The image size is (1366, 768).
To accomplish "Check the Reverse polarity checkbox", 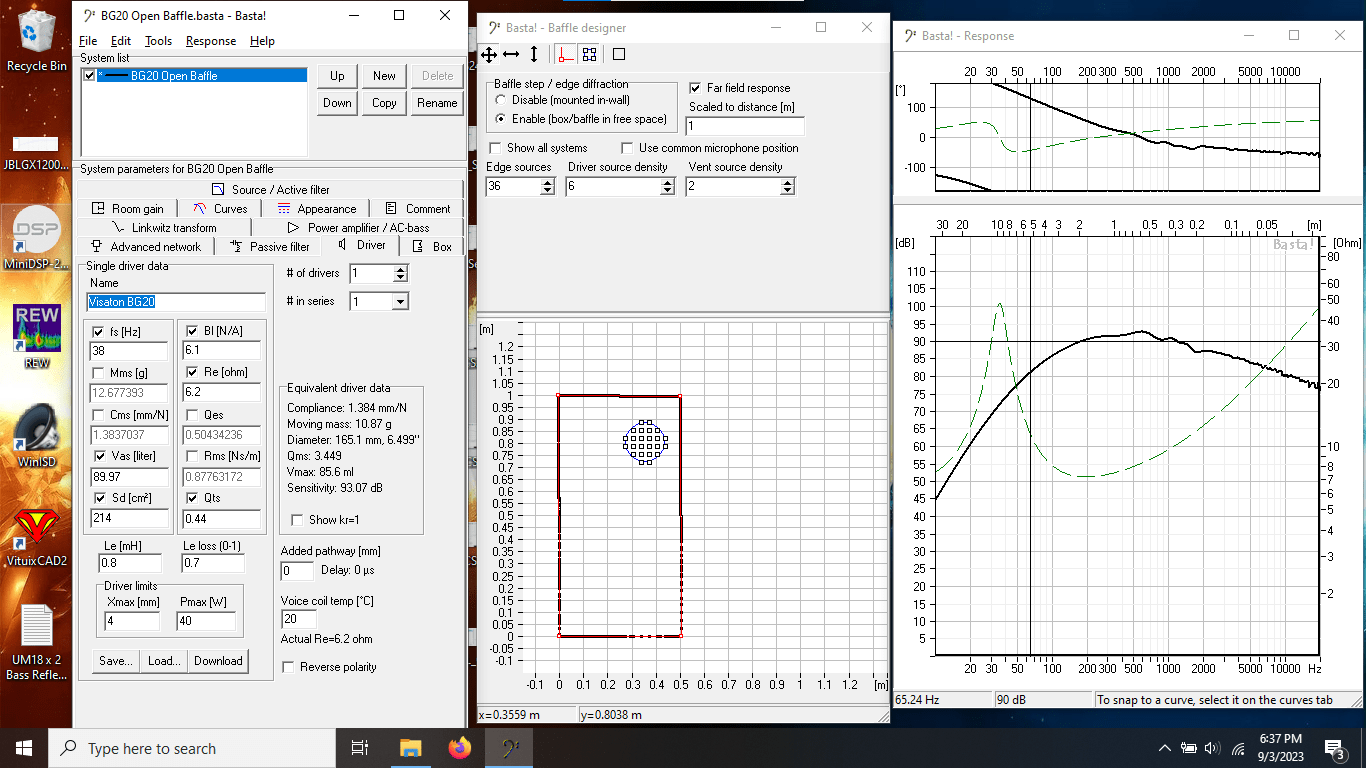I will coord(288,667).
